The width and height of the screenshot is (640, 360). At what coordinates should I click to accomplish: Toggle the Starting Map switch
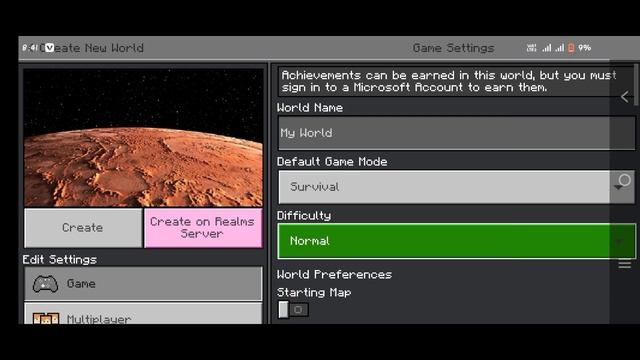[293, 309]
